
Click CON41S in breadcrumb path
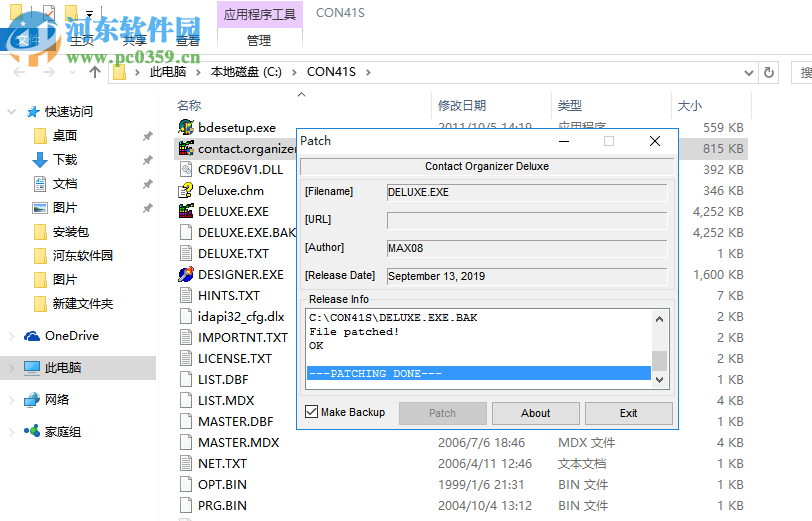tap(331, 72)
